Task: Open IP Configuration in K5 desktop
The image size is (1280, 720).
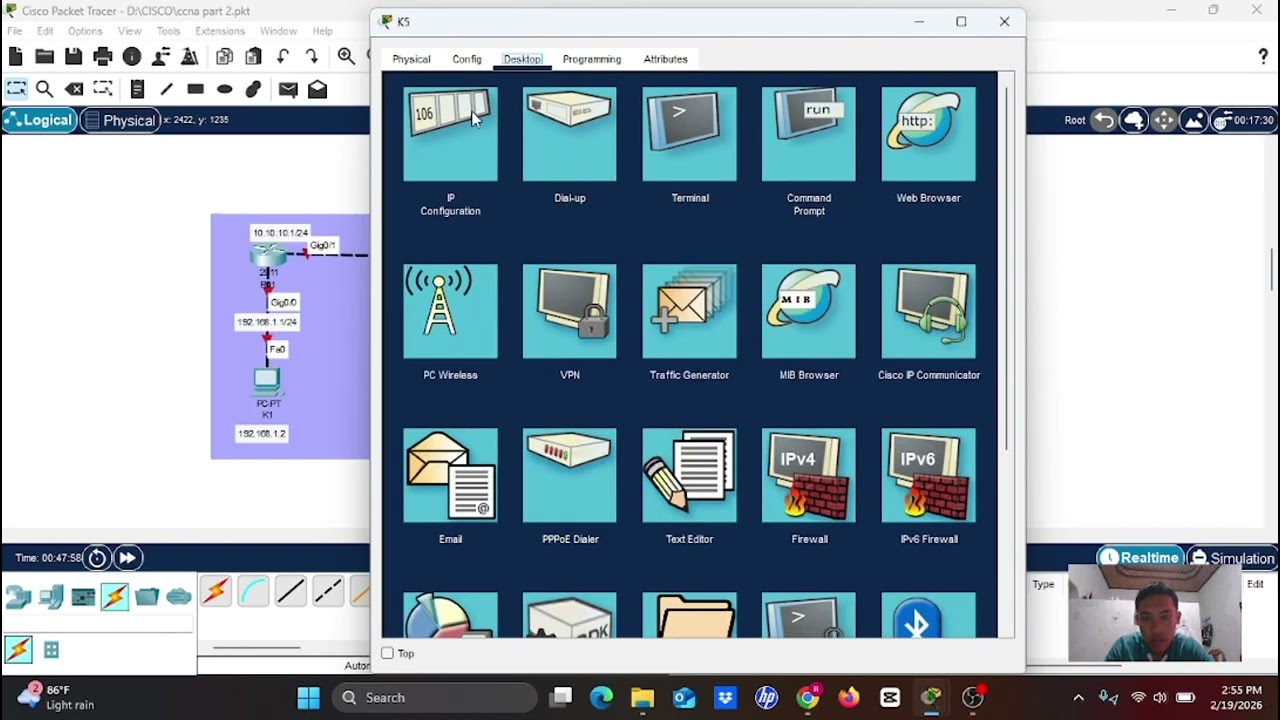Action: point(450,134)
